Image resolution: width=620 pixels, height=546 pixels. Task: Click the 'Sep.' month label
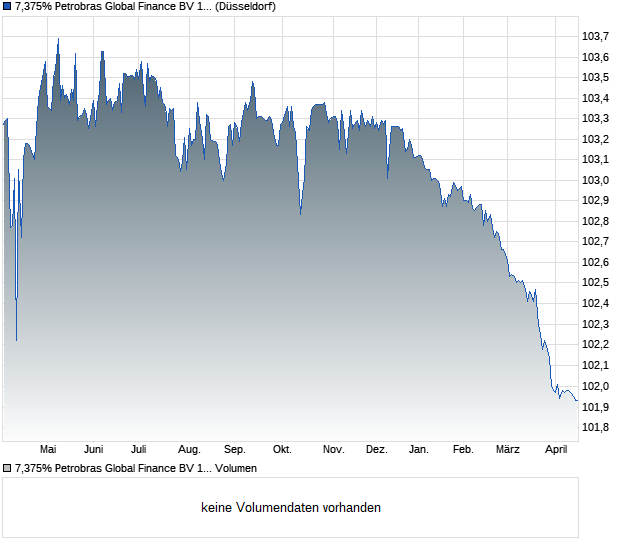point(234,450)
